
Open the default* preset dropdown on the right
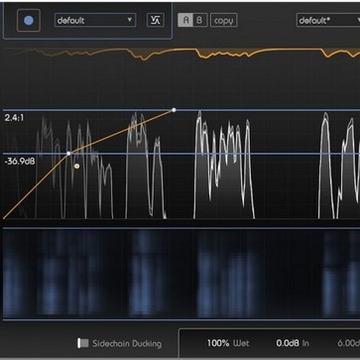pyautogui.click(x=328, y=20)
